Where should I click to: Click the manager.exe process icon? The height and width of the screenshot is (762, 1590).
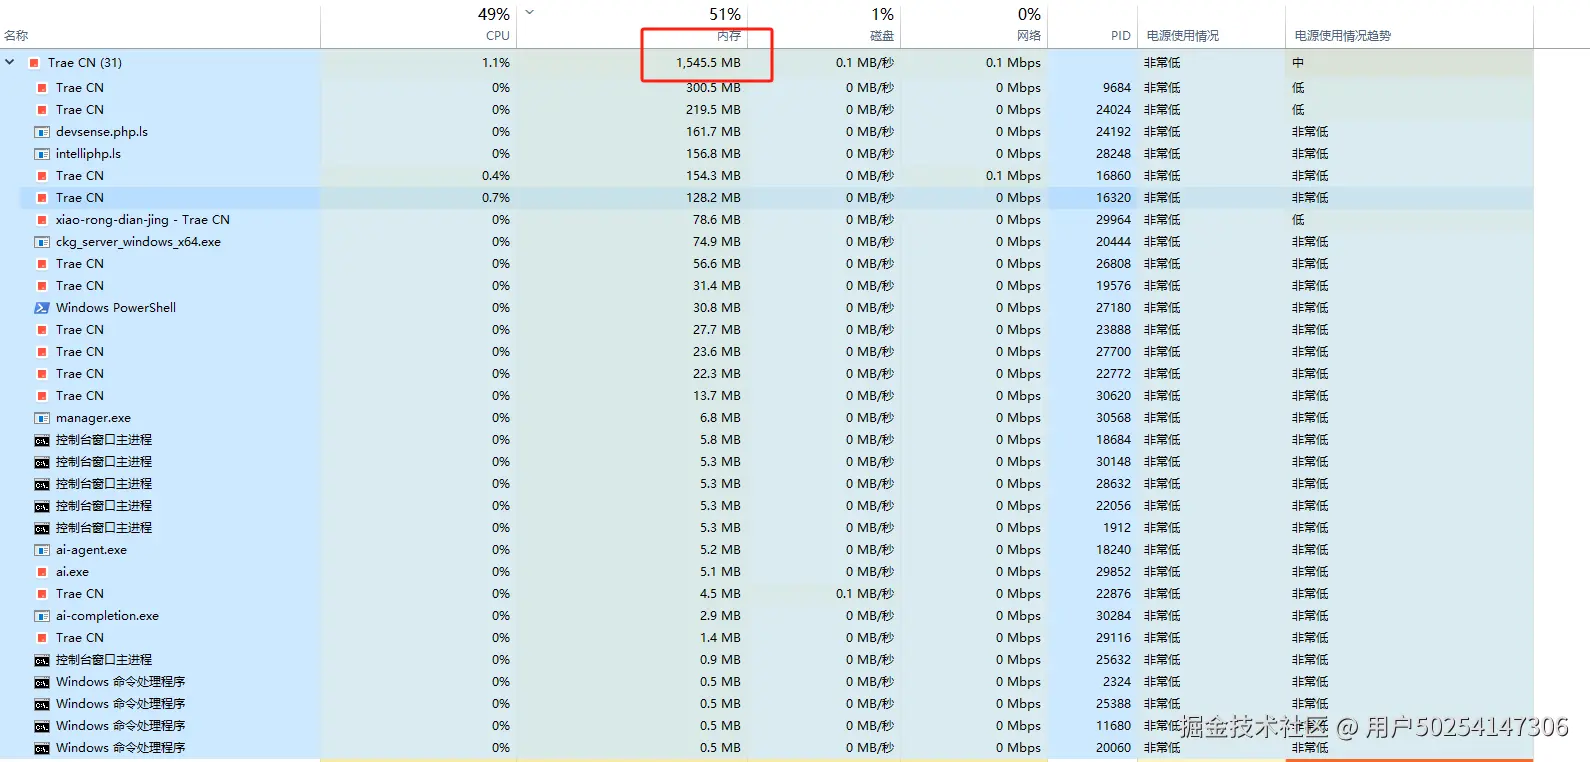42,418
